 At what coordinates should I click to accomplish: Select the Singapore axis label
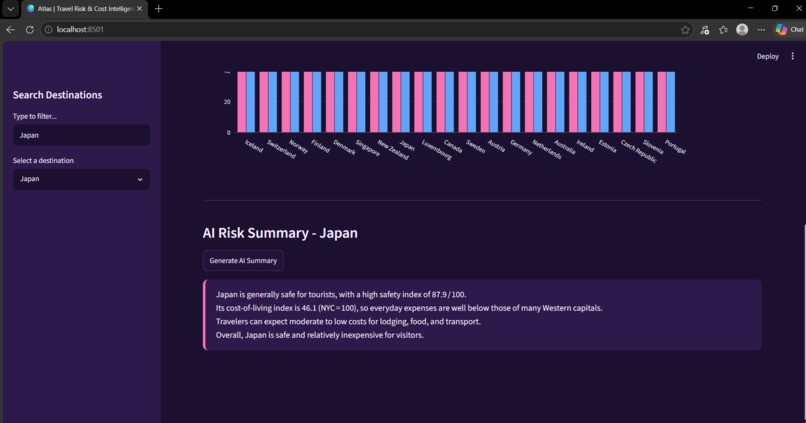368,148
